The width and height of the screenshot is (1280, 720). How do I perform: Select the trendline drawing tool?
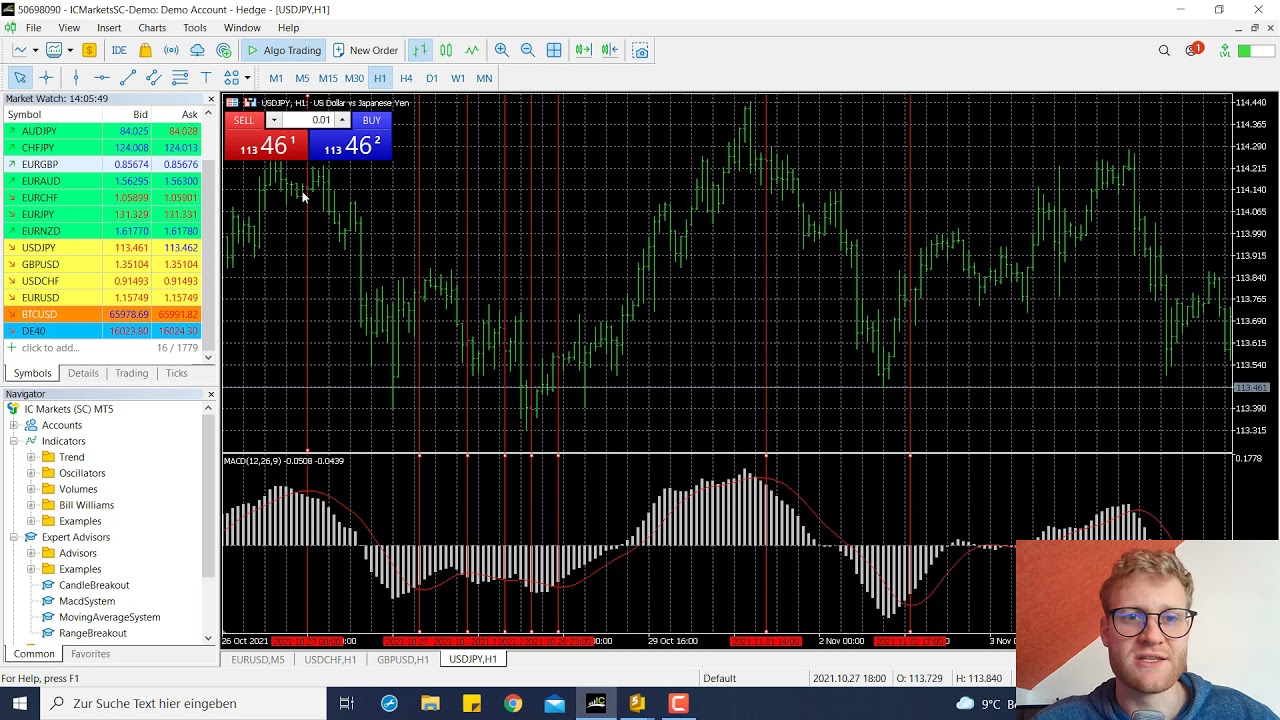point(128,78)
